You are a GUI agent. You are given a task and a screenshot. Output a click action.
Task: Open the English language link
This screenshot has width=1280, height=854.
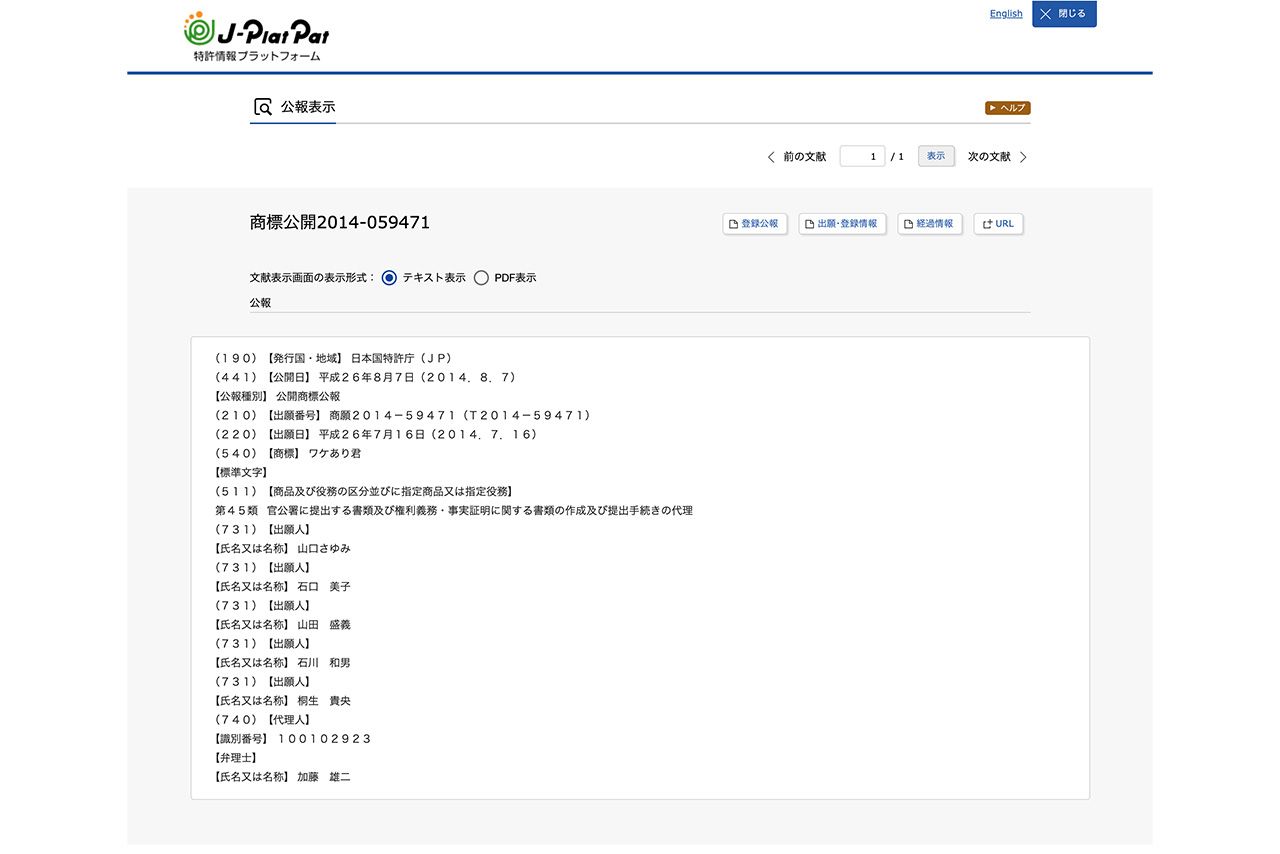point(1005,13)
